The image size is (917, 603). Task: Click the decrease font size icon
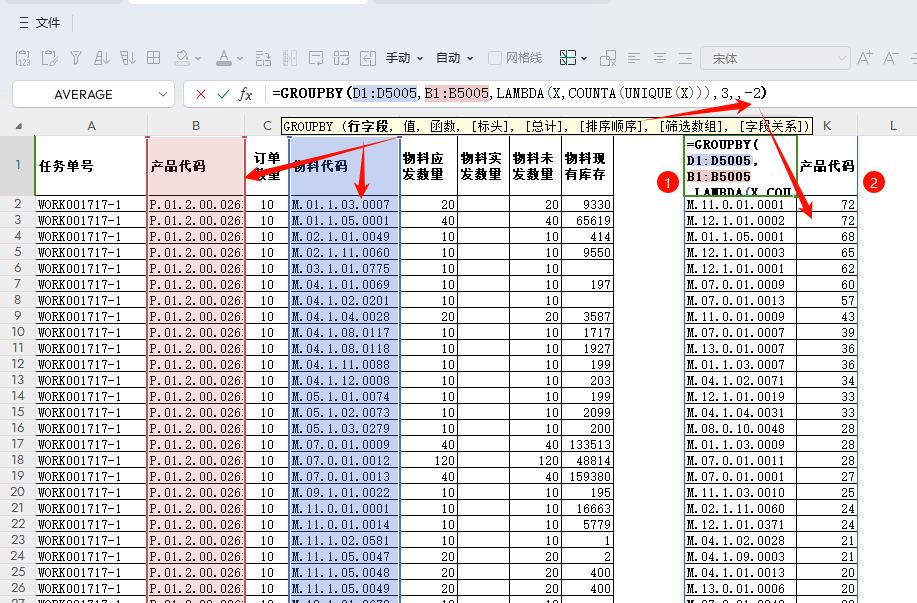point(891,58)
